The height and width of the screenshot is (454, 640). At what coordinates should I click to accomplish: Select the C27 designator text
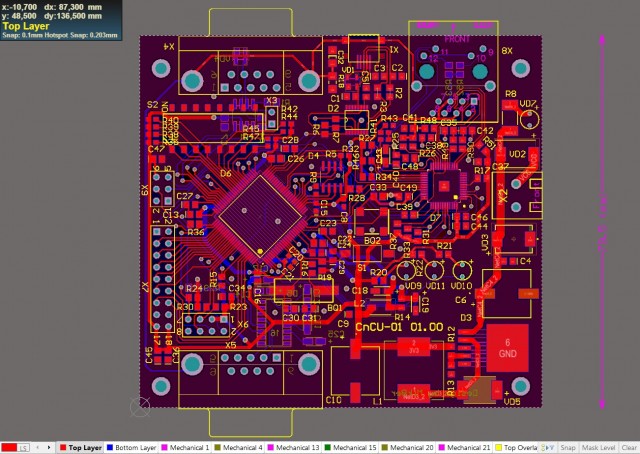pos(184,196)
